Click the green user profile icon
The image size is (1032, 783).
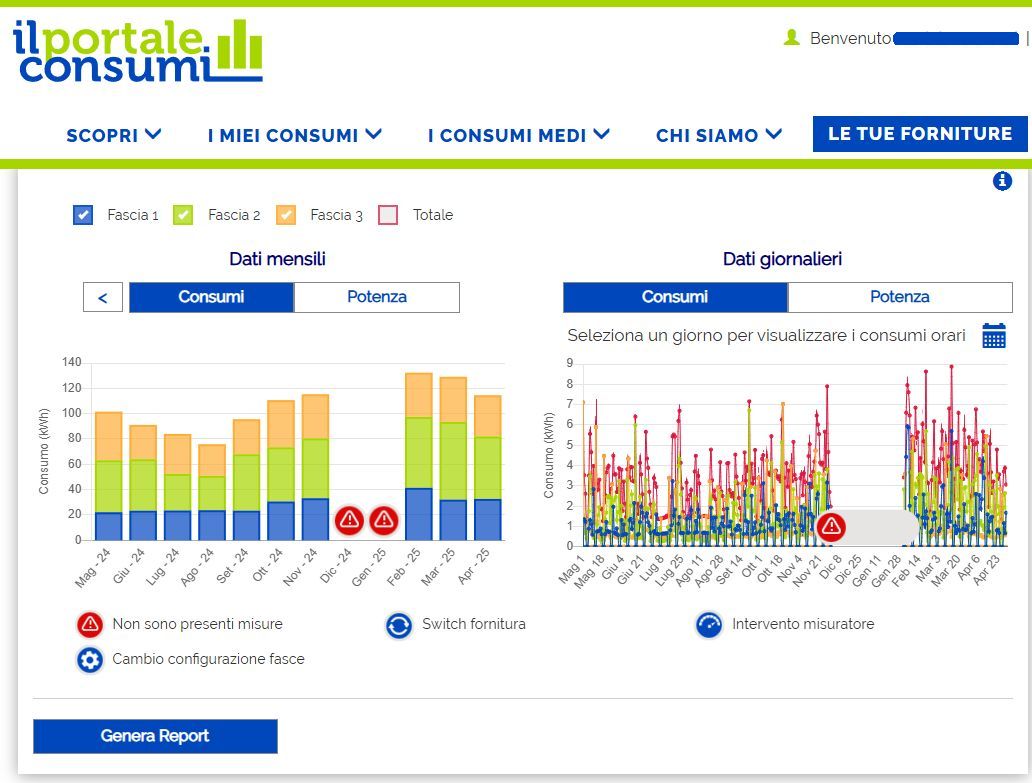[x=792, y=38]
